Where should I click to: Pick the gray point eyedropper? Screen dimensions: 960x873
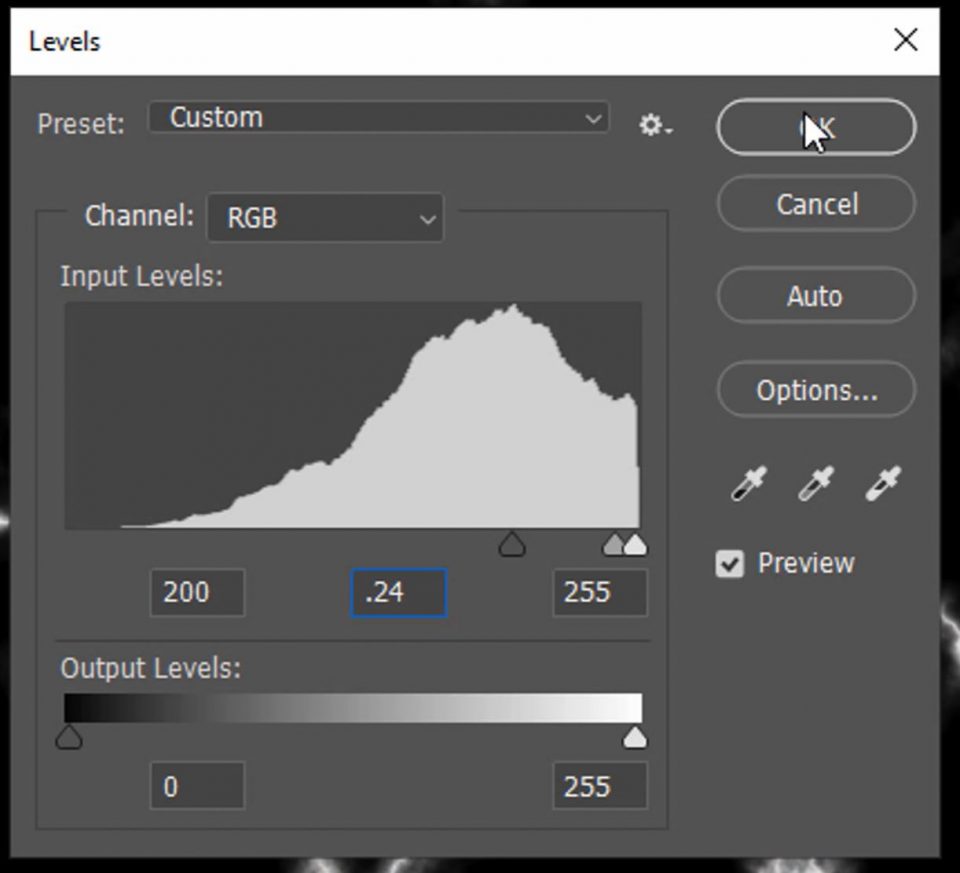[815, 484]
